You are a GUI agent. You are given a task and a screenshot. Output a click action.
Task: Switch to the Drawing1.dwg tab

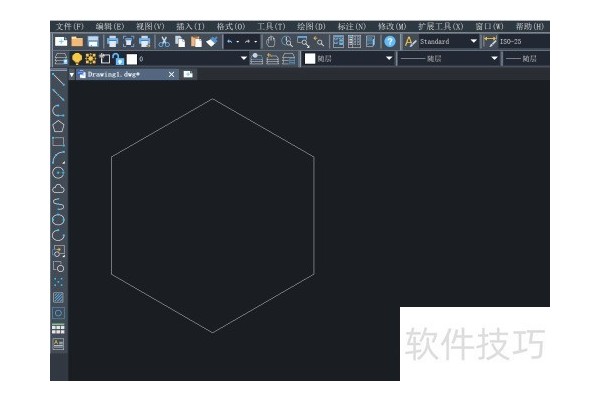point(115,75)
